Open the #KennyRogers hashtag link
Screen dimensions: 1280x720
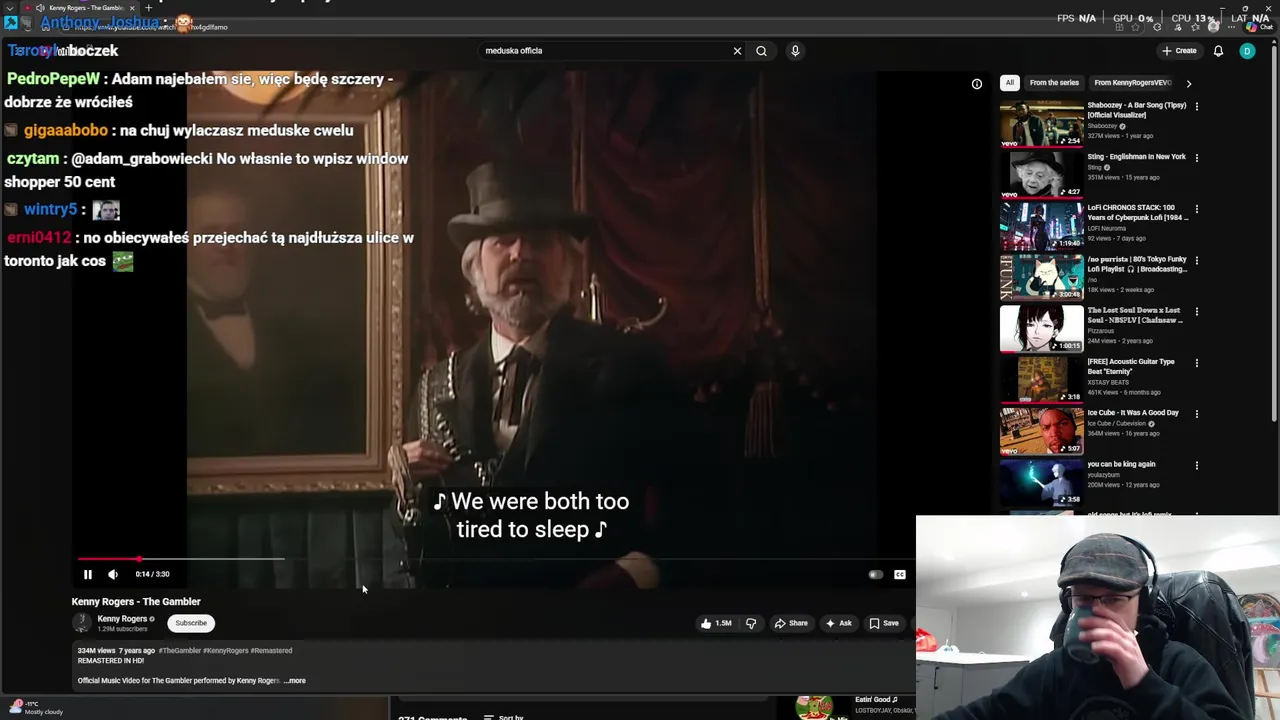[226, 651]
